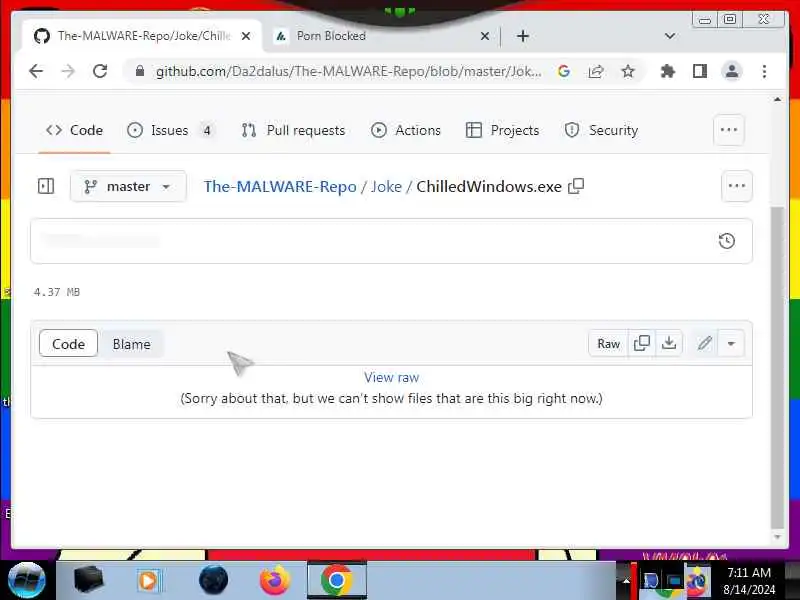Click the Google icon in the address bar

tap(564, 71)
